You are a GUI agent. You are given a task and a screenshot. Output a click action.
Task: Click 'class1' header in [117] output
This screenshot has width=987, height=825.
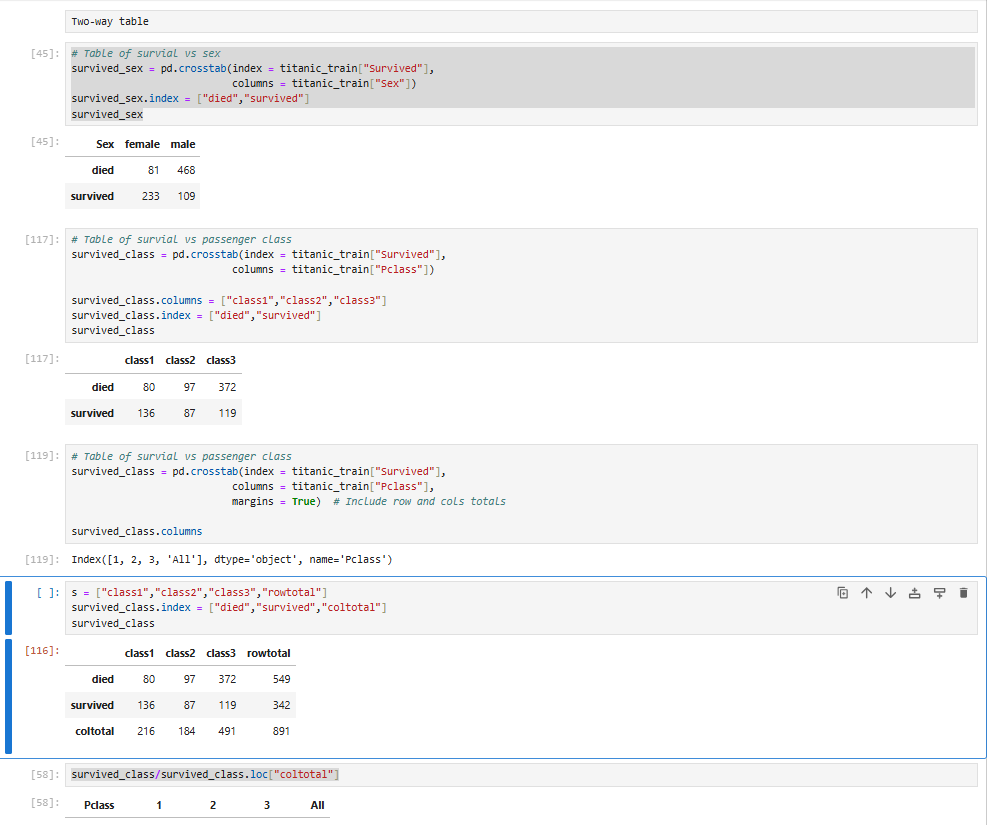pyautogui.click(x=139, y=361)
